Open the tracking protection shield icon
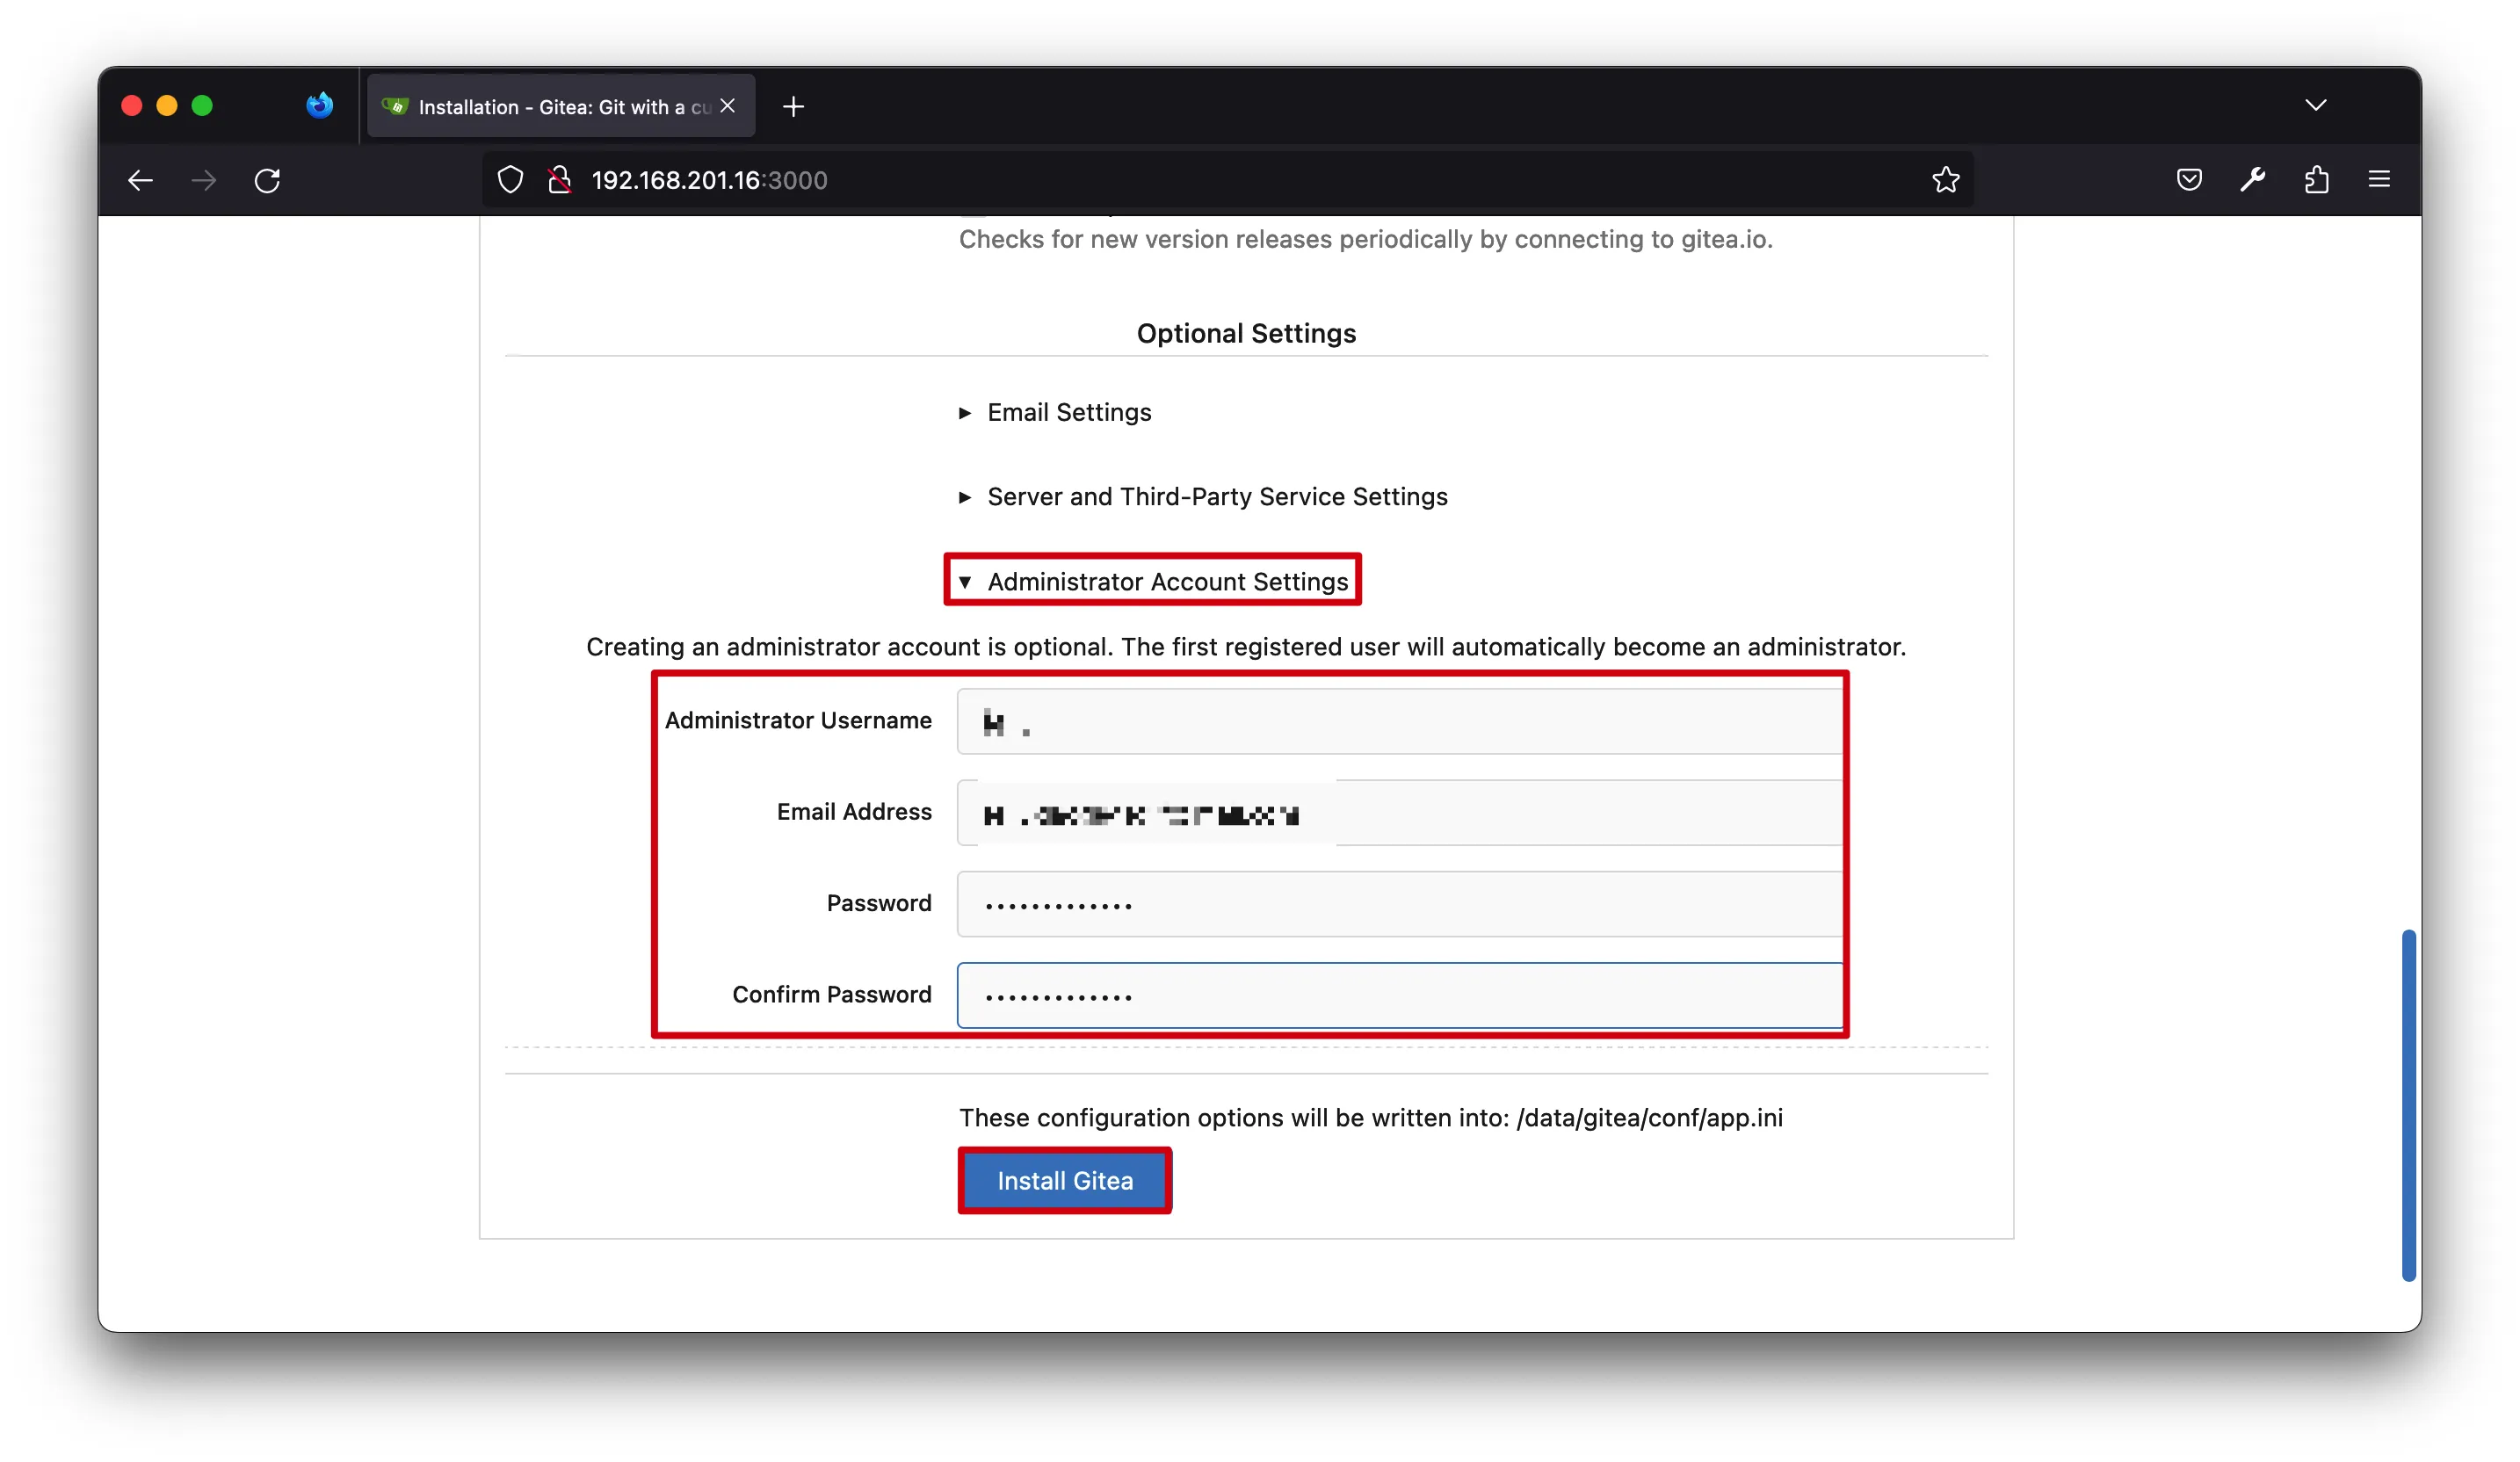 [510, 180]
